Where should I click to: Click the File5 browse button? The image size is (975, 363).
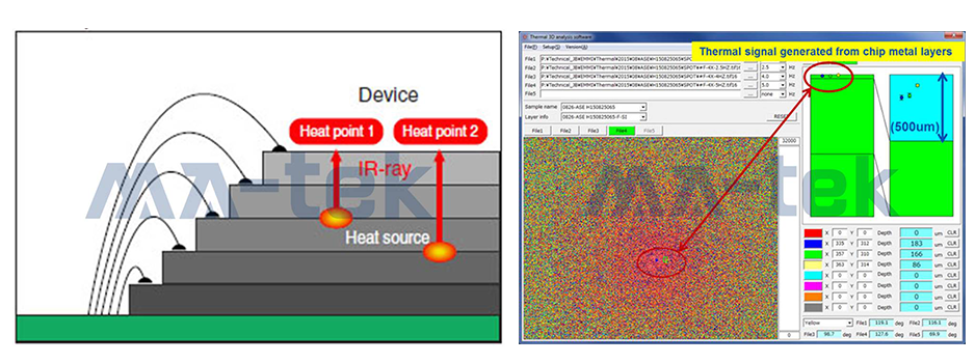tap(751, 94)
